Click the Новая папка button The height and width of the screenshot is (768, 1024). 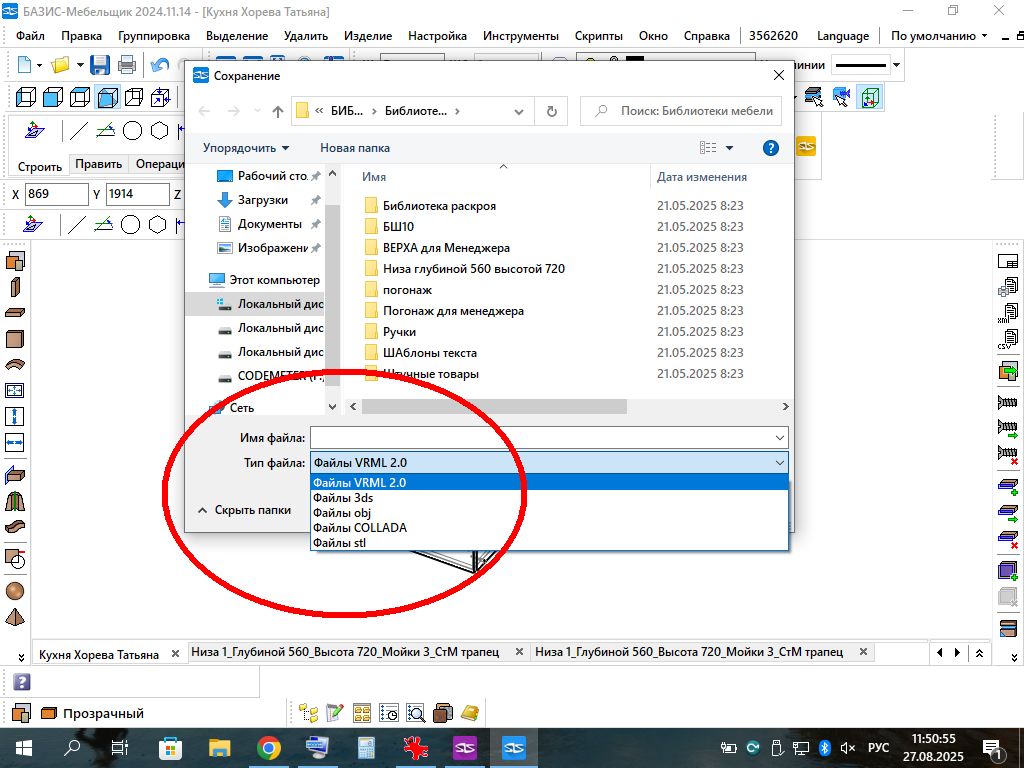[x=355, y=148]
